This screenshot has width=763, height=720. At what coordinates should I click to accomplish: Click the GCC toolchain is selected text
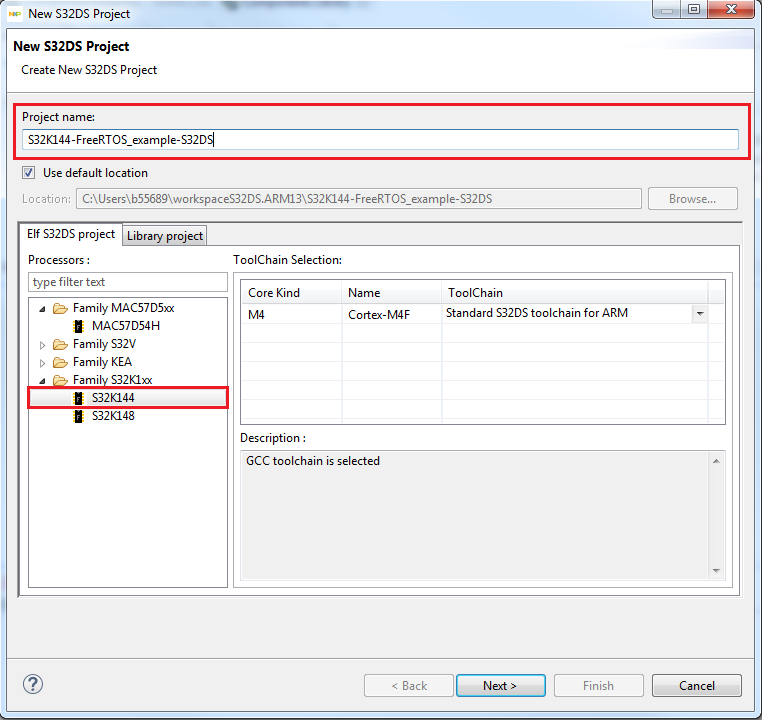[x=313, y=461]
